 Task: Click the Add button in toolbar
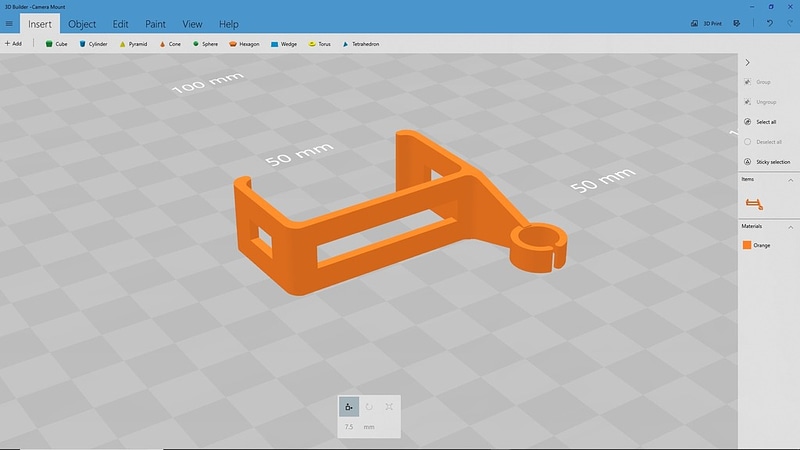[x=13, y=44]
